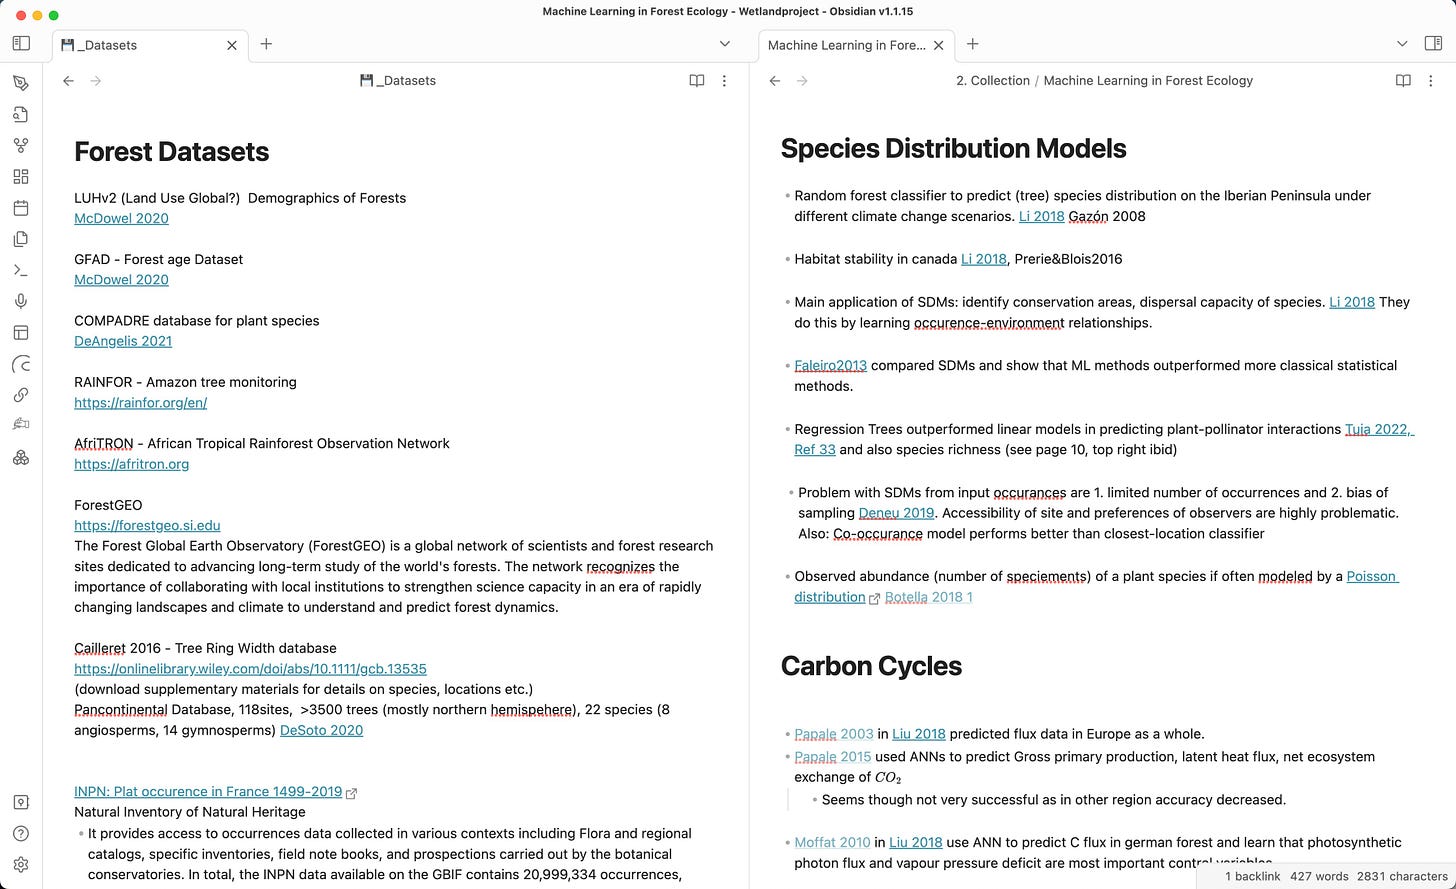The image size is (1456, 889).
Task: Click '2831 characters' in status bar
Action: 1402,876
